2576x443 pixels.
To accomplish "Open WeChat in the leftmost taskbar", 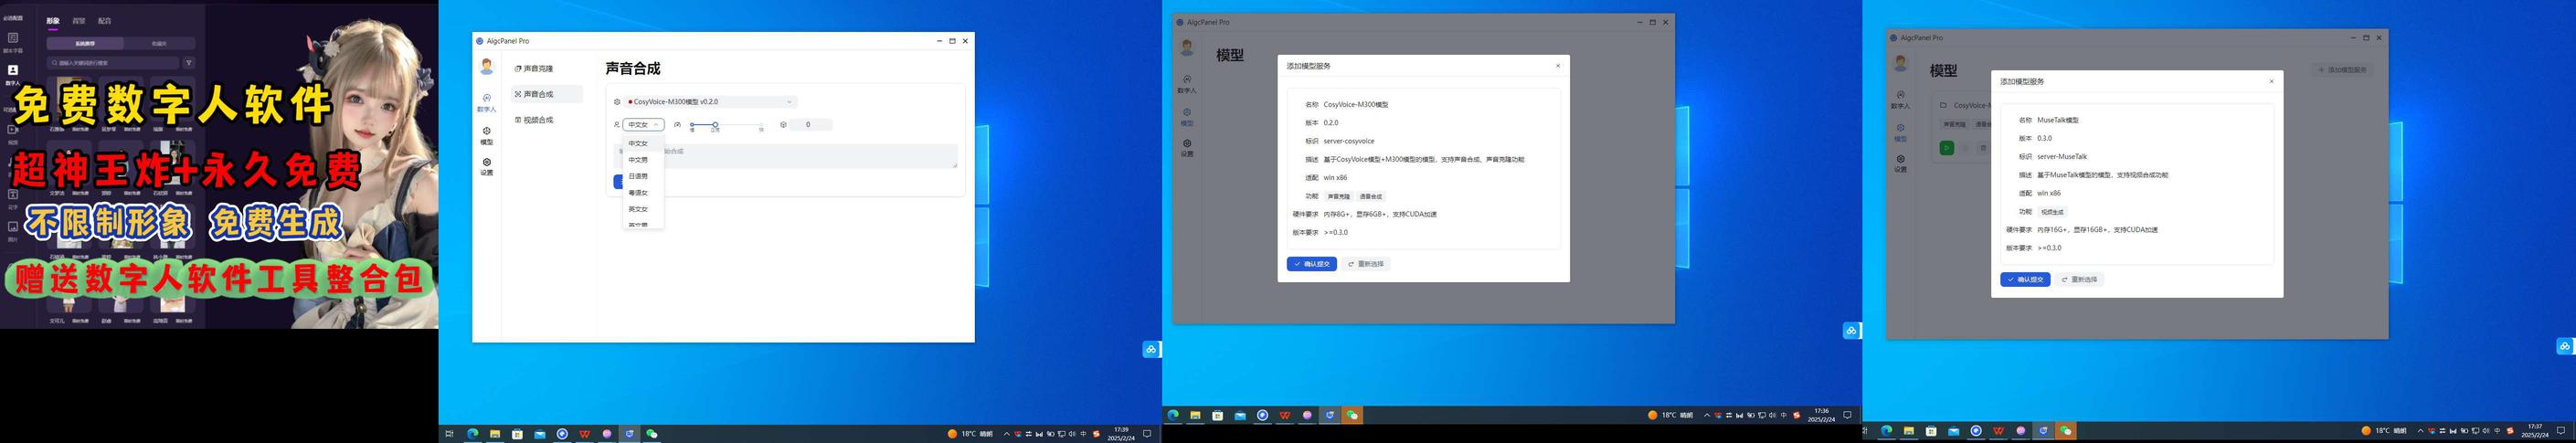I will [x=652, y=434].
